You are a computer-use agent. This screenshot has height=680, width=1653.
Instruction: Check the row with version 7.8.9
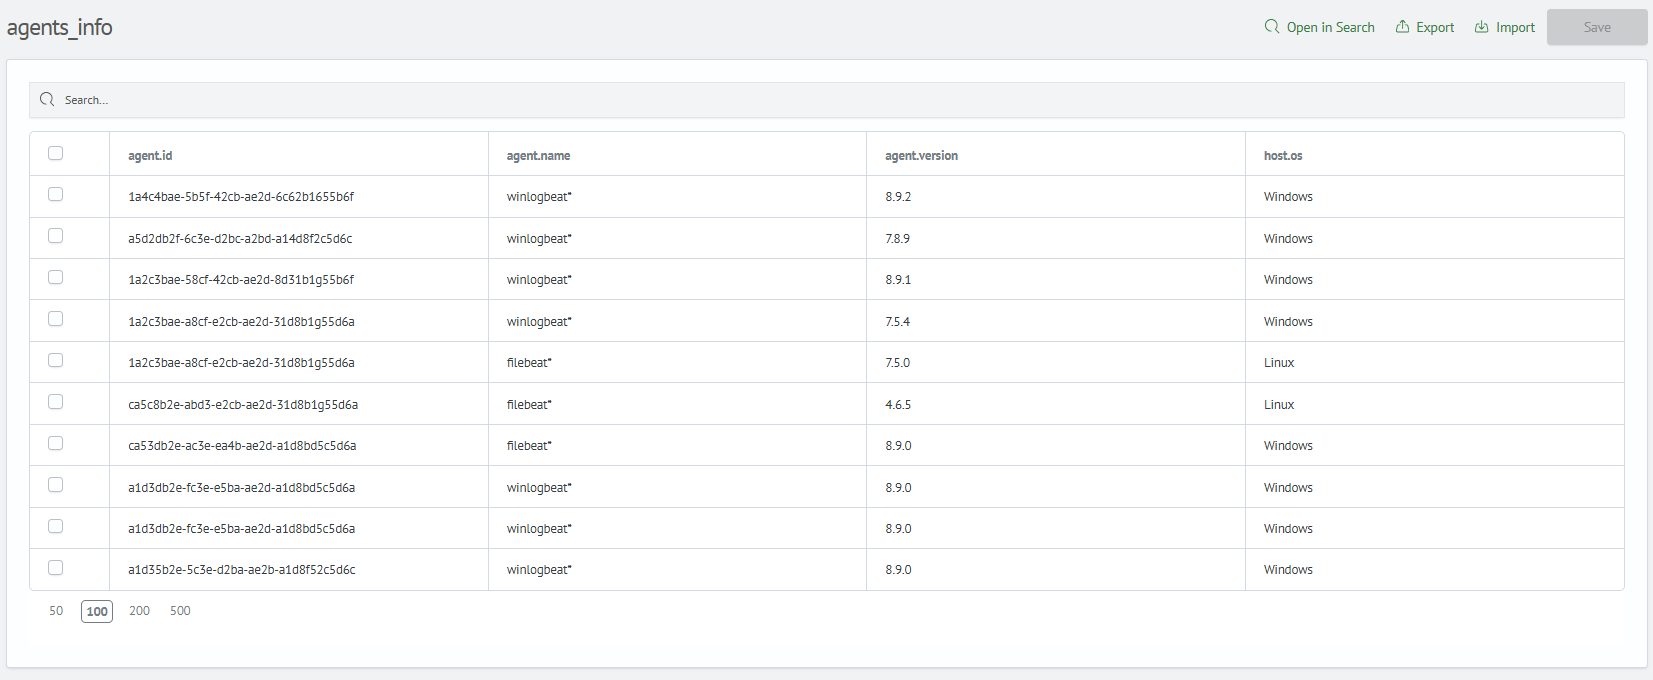pos(56,236)
